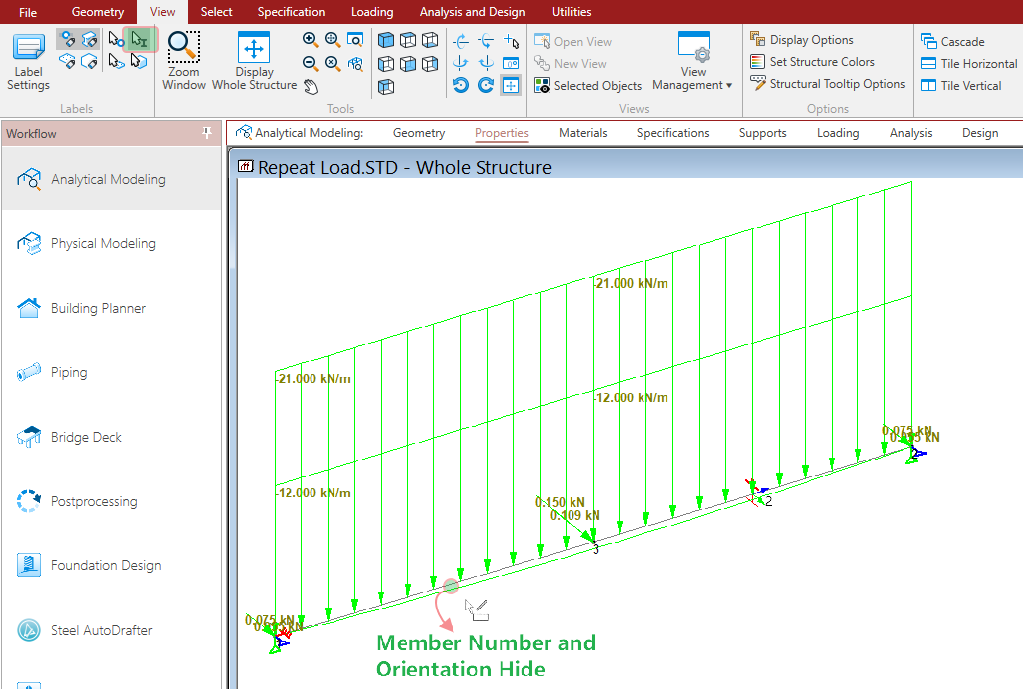Click the zoom extents x magnifier
The width and height of the screenshot is (1023, 691).
pos(333,63)
